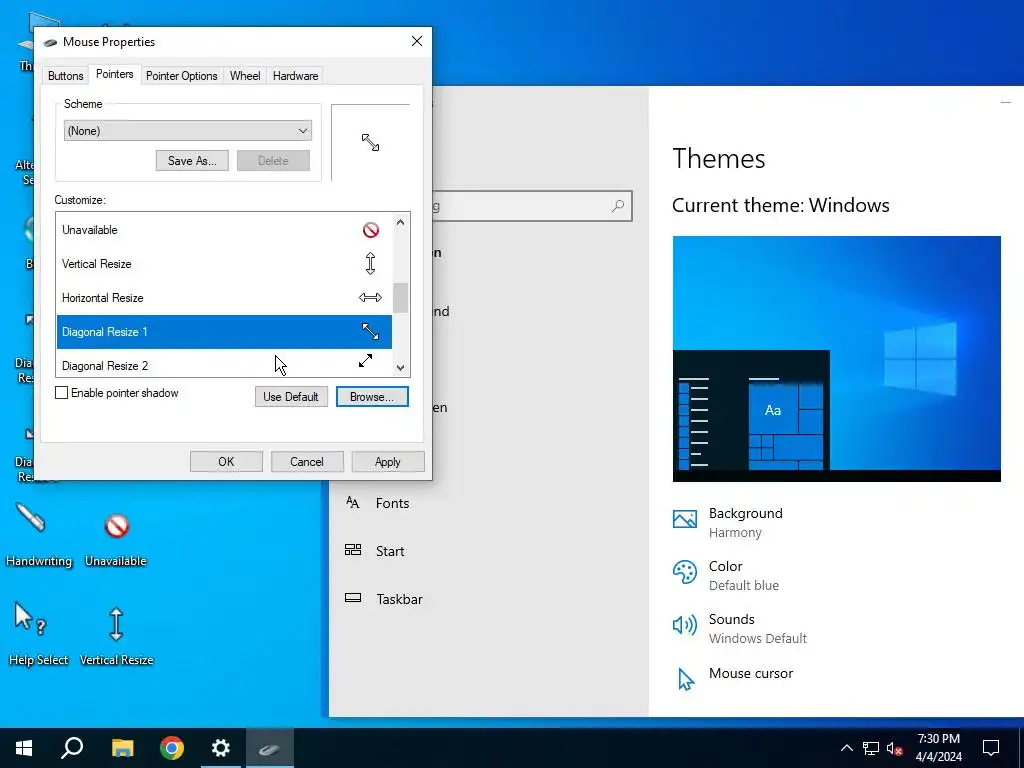Confirm with the OK button
The height and width of the screenshot is (768, 1024).
tap(226, 462)
